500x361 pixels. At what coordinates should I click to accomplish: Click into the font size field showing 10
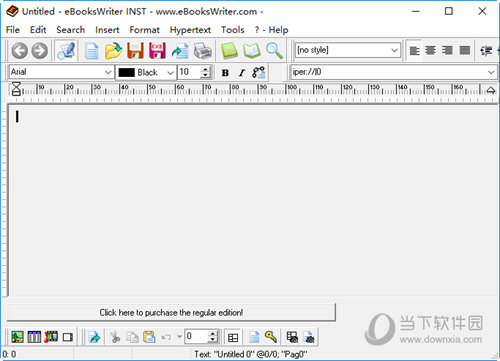189,72
